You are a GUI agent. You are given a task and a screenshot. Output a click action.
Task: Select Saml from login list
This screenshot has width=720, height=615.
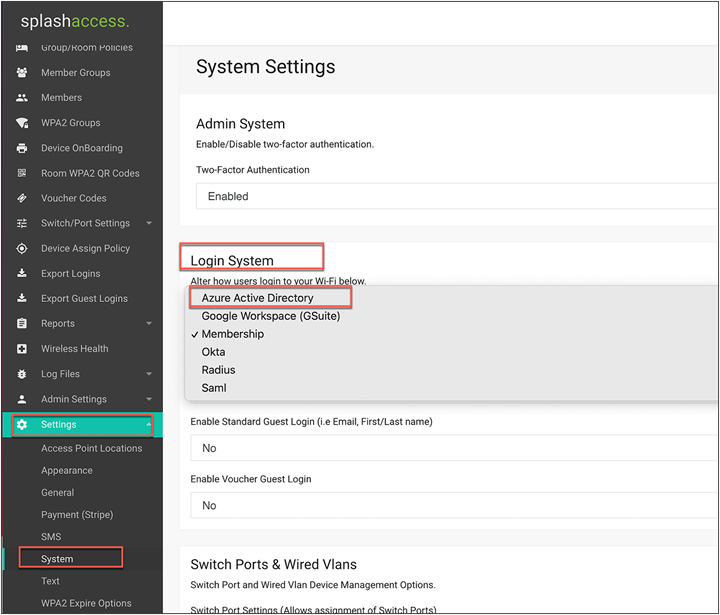point(214,388)
